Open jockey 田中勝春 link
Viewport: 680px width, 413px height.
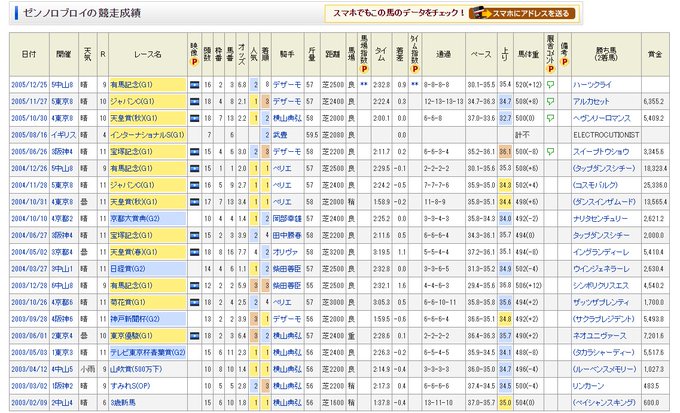pyautogui.click(x=287, y=236)
